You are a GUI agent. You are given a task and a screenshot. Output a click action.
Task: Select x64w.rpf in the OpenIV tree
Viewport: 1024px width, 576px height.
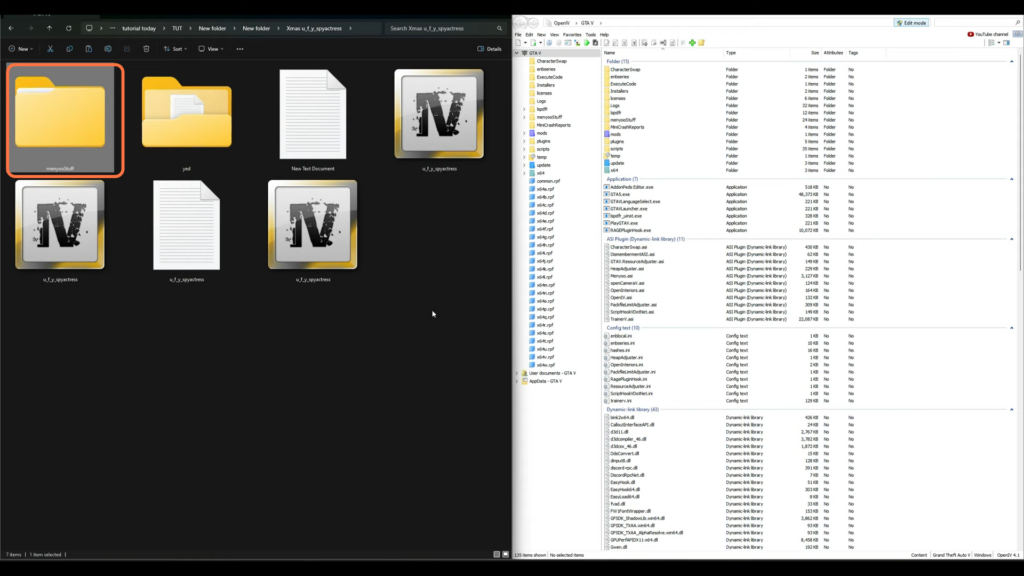point(545,365)
